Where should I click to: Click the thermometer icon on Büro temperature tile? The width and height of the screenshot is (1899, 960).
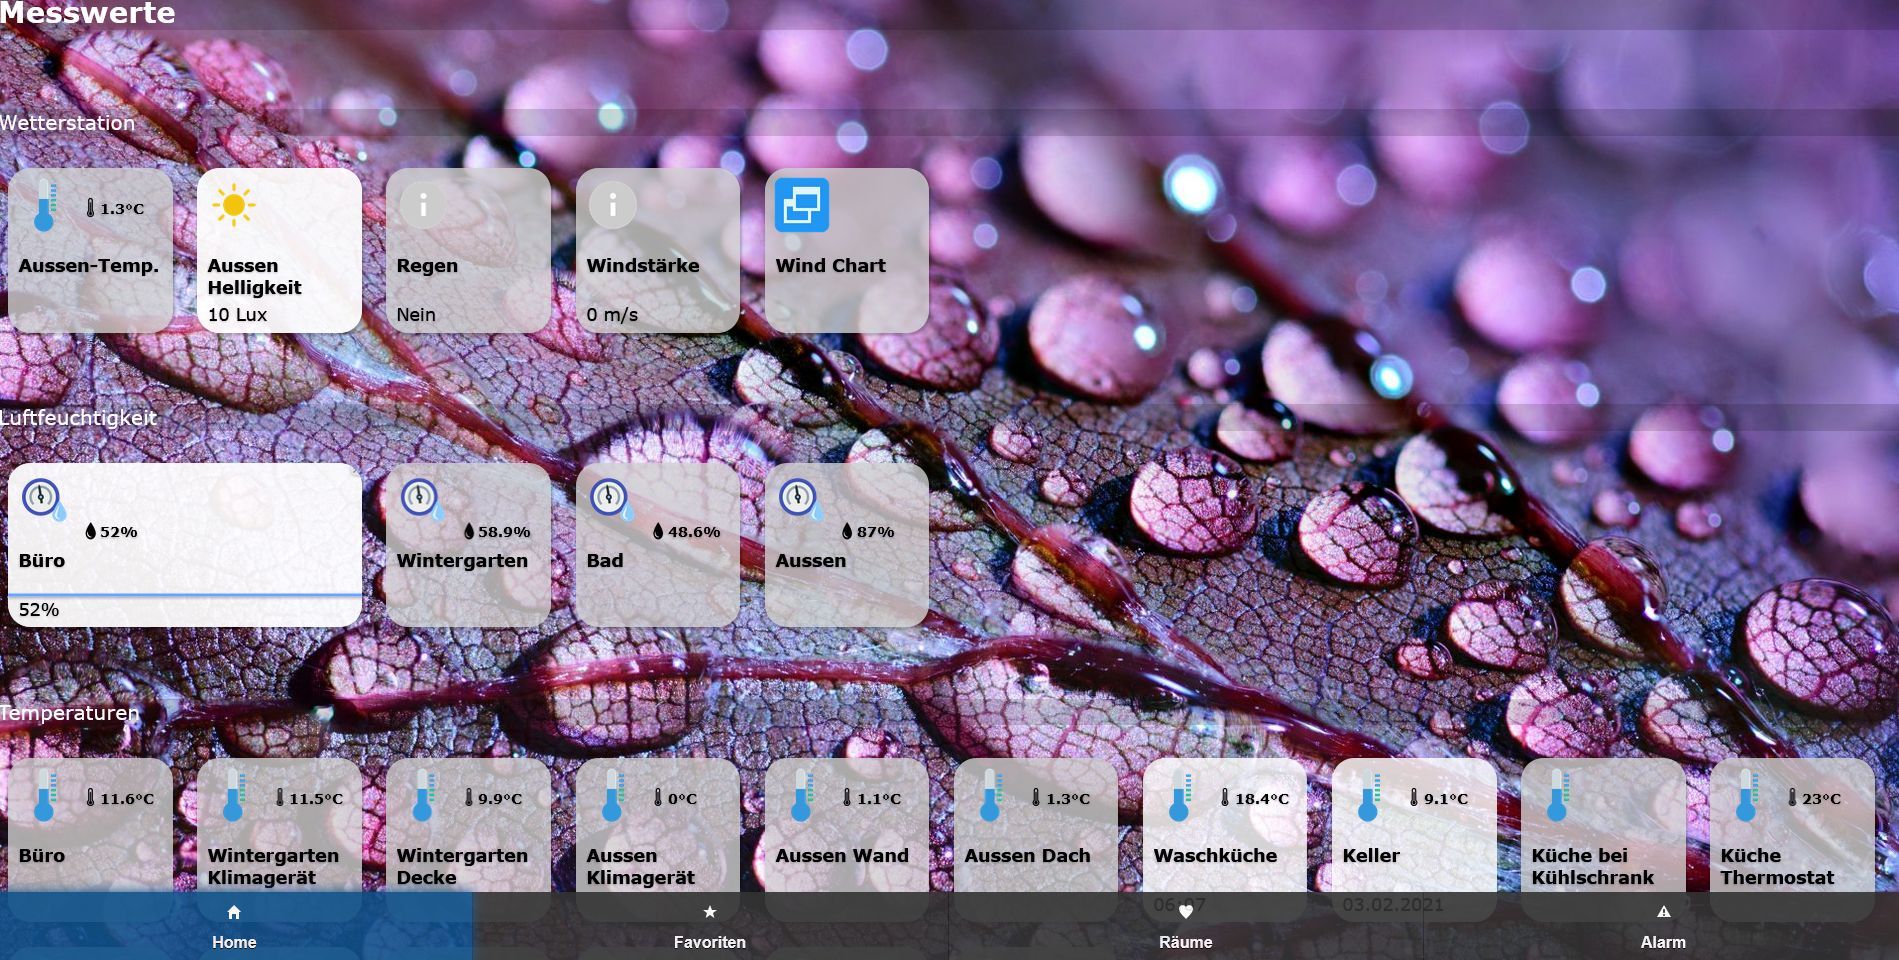pyautogui.click(x=46, y=795)
